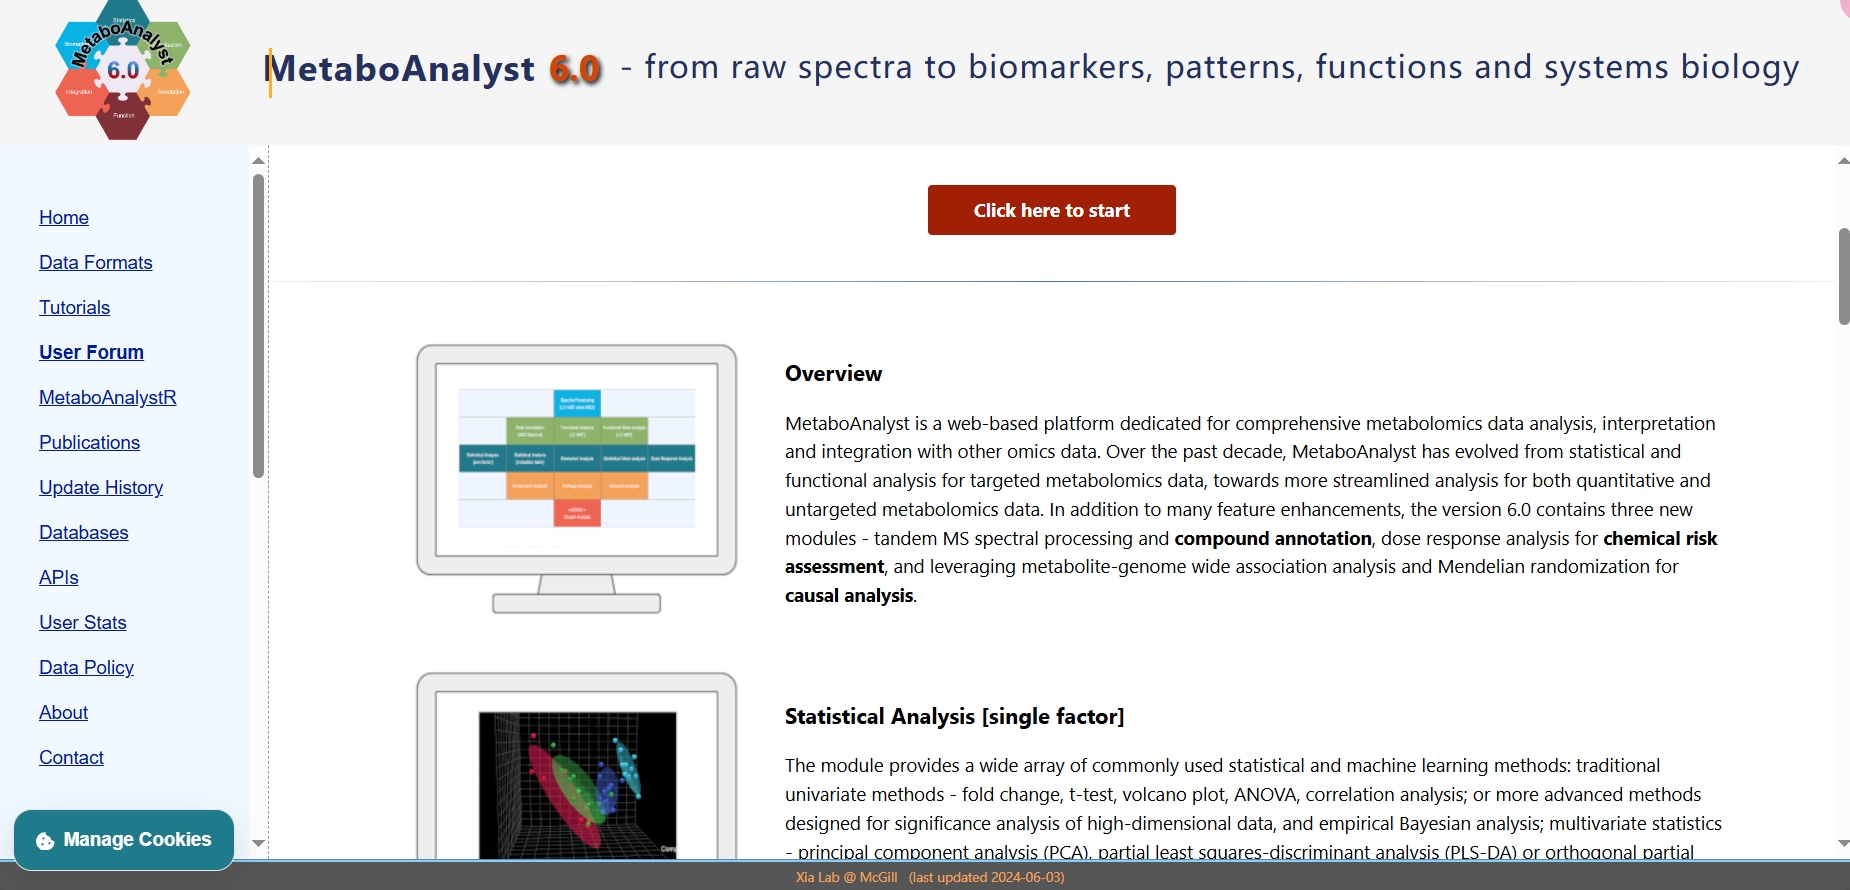
Task: Click the 3D PCA plot monitor thumbnail
Action: [577, 765]
